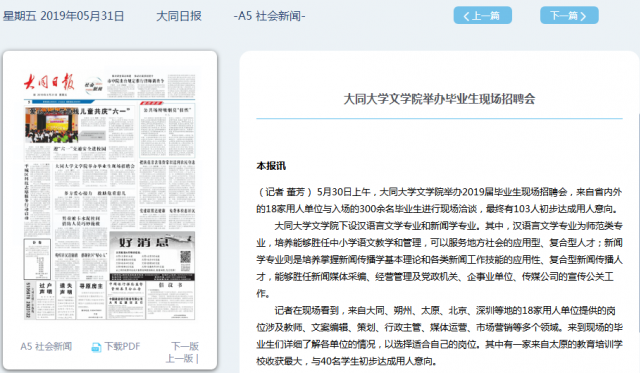Image resolution: width=640 pixels, height=373 pixels.
Task: Go to previous page via 上一版
Action: click(180, 358)
